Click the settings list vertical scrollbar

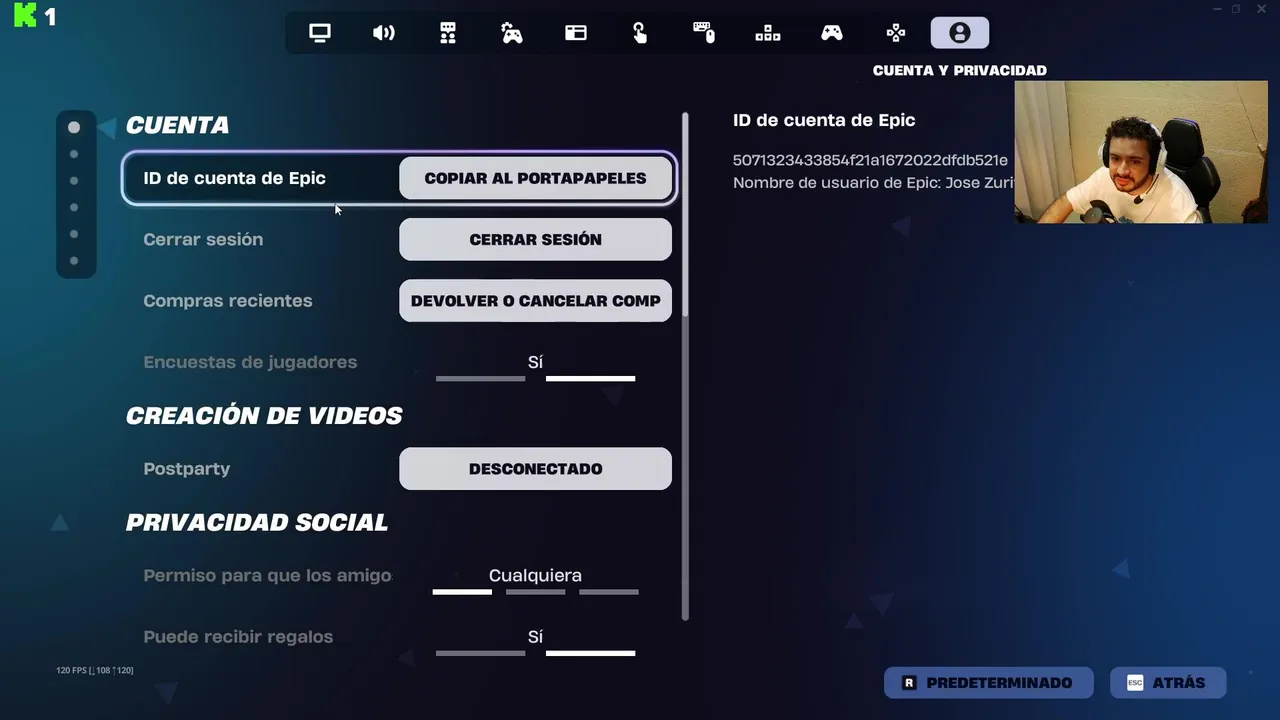click(685, 366)
